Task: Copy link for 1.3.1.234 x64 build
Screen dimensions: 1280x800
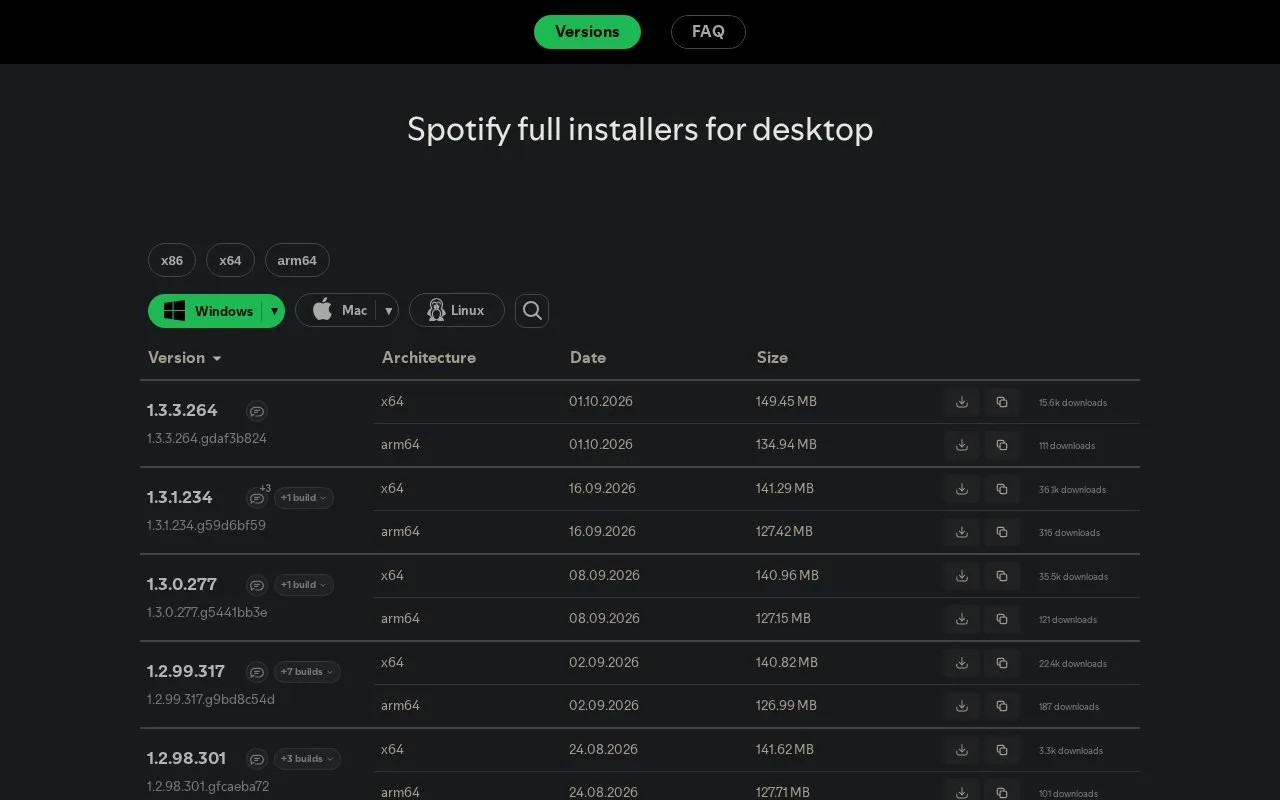Action: pos(1002,489)
